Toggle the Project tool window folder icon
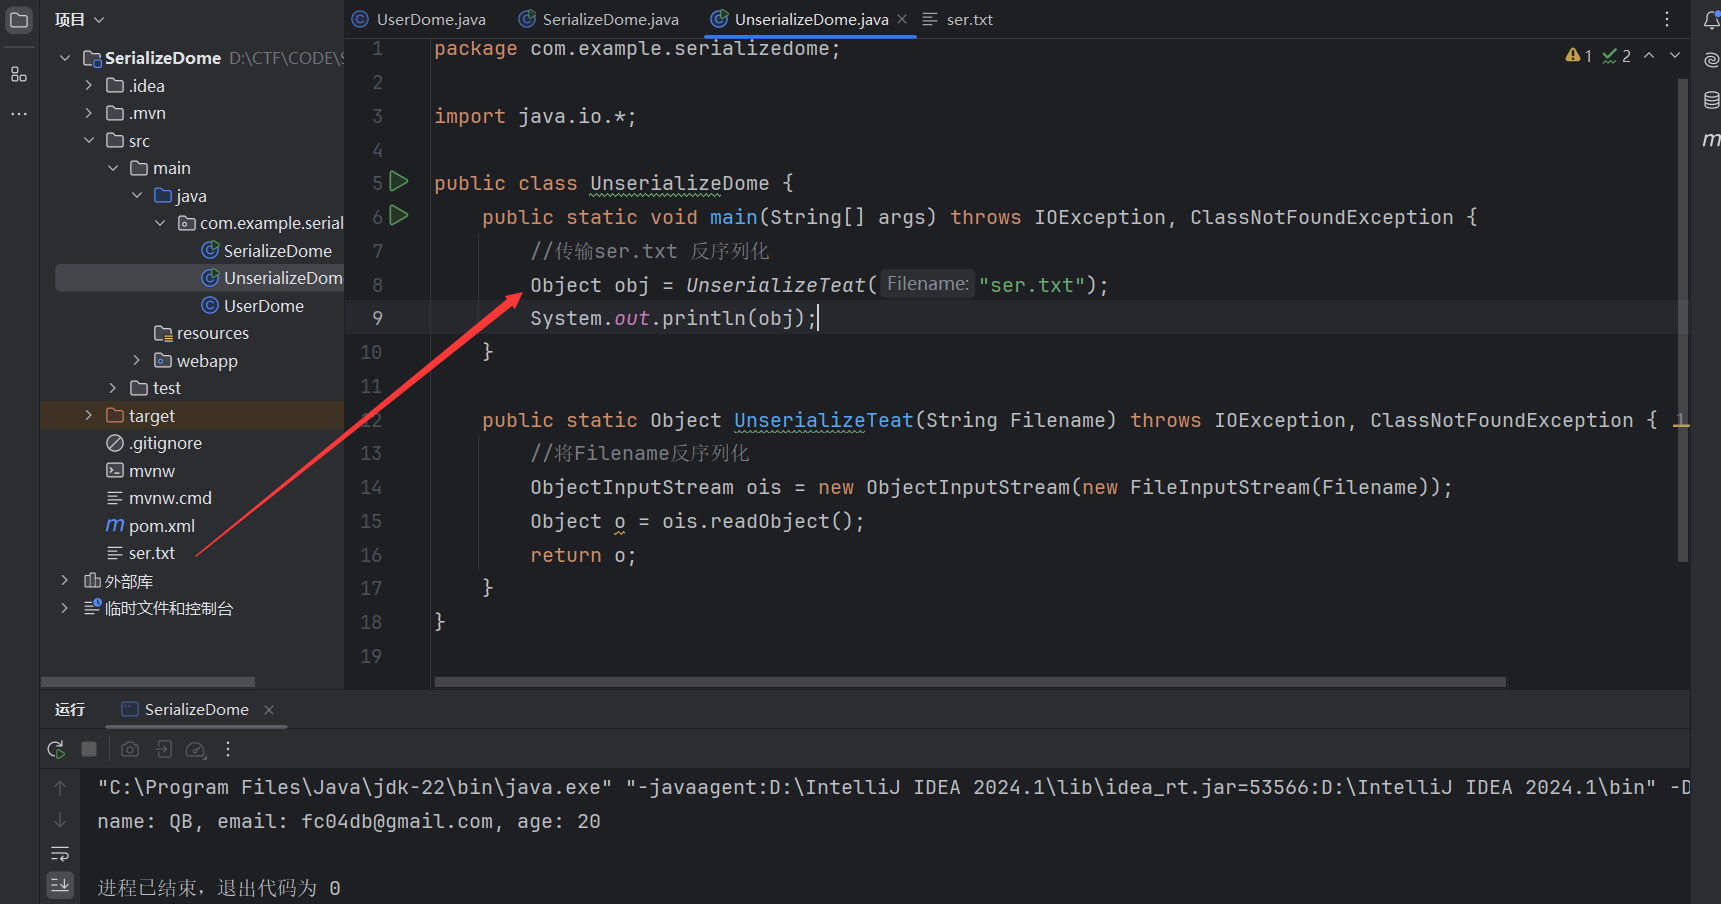 tap(19, 20)
